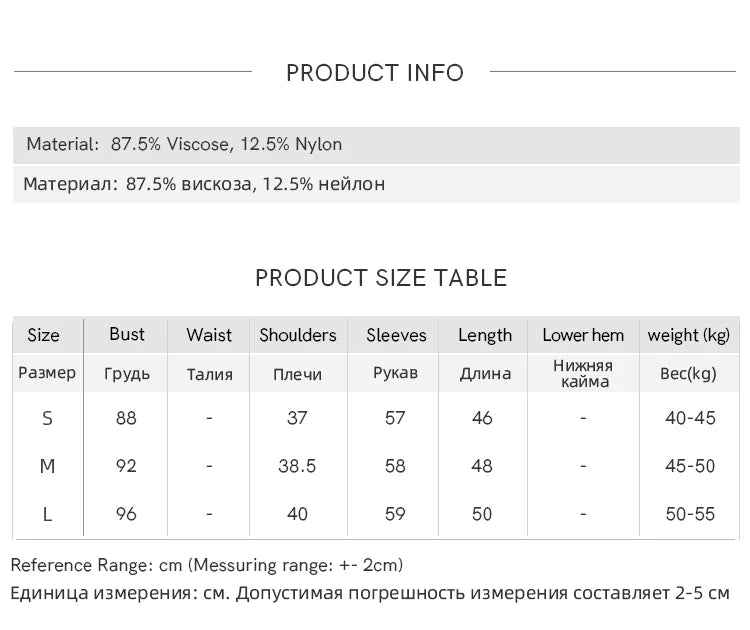Click the M size row label
The image size is (750, 630).
click(47, 466)
